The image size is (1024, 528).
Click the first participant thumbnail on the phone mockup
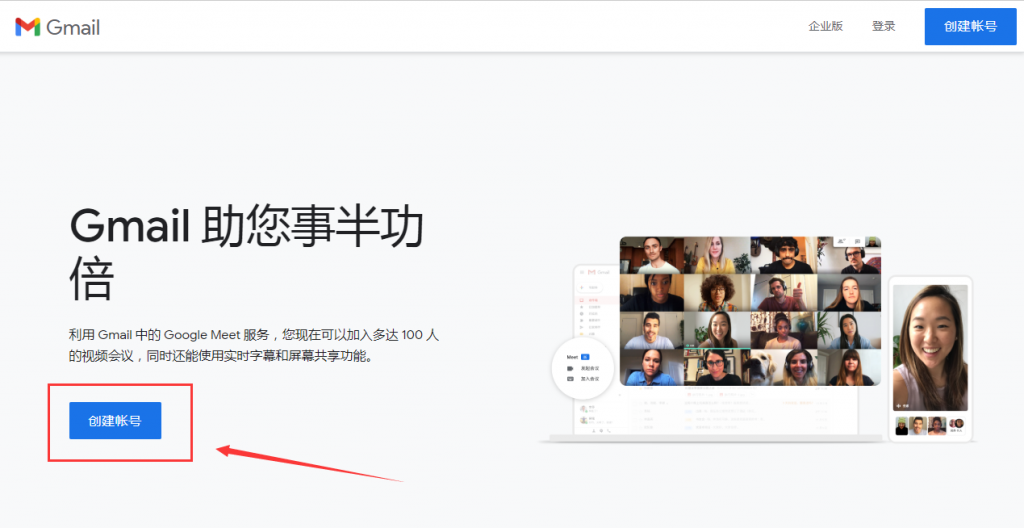(x=902, y=425)
